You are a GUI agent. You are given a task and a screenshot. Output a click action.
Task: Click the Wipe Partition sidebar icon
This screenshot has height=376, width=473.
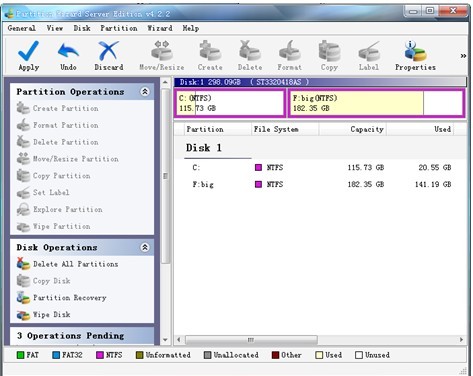point(23,226)
